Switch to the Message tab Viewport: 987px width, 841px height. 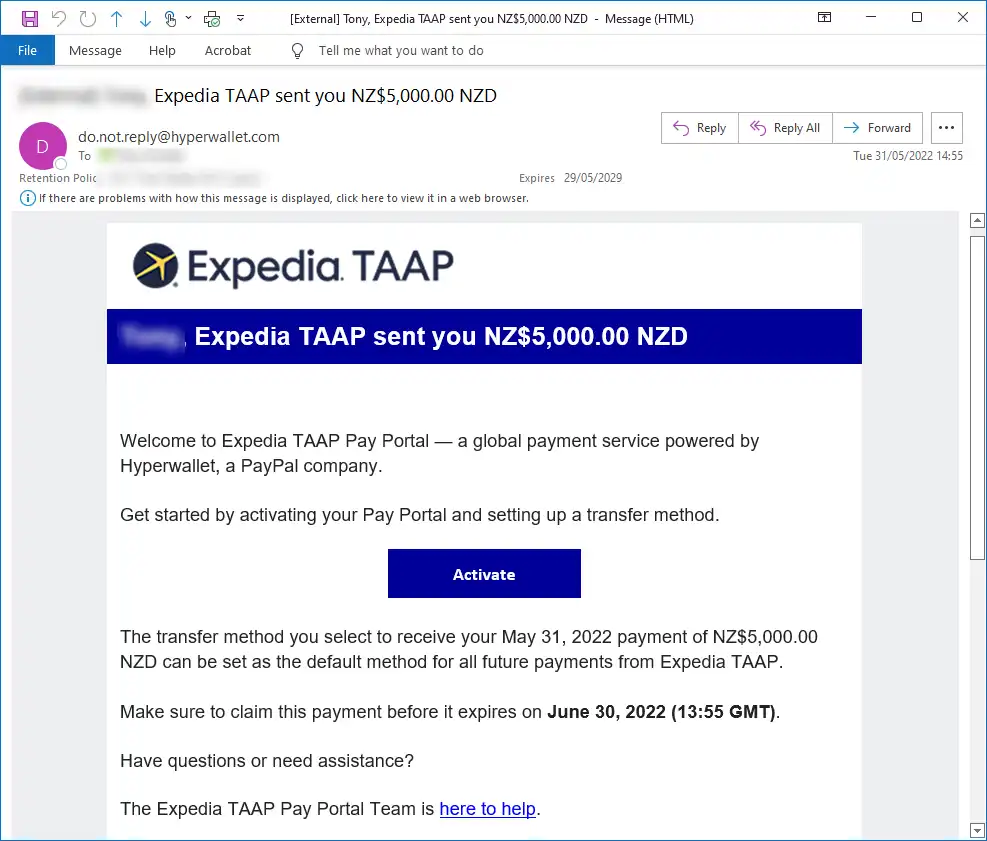[x=95, y=50]
